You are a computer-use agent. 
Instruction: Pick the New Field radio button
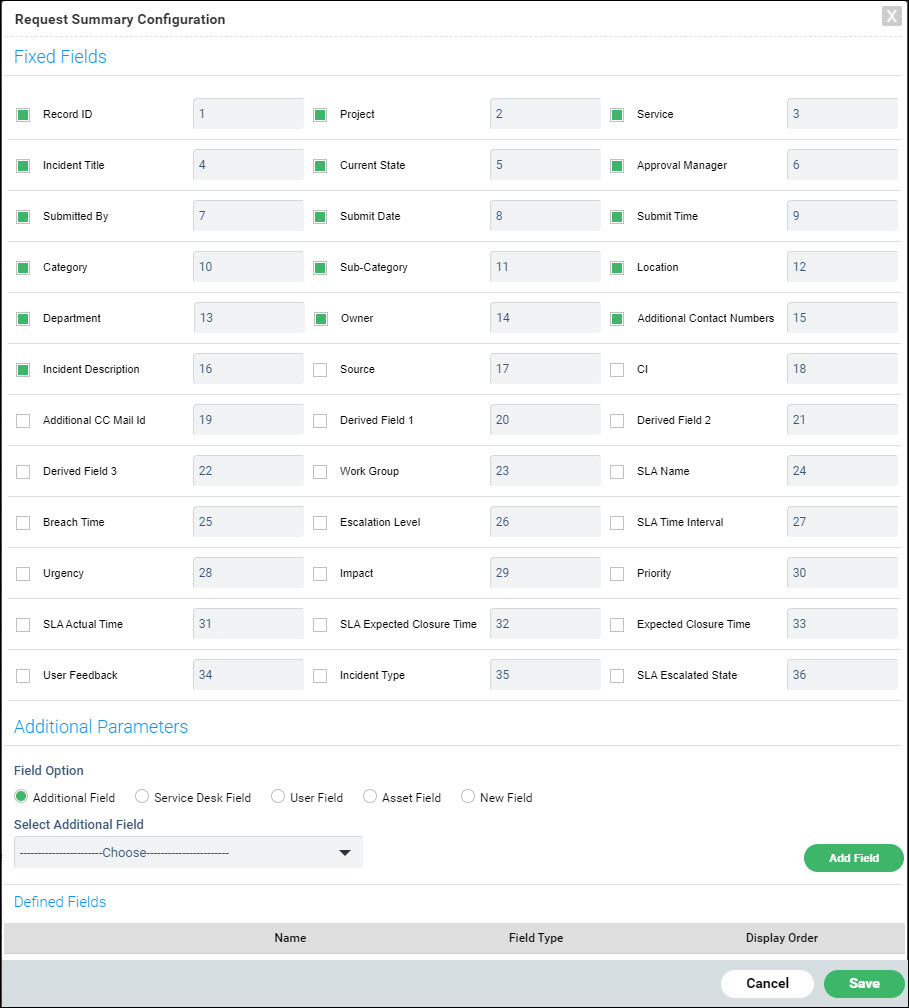coord(468,797)
